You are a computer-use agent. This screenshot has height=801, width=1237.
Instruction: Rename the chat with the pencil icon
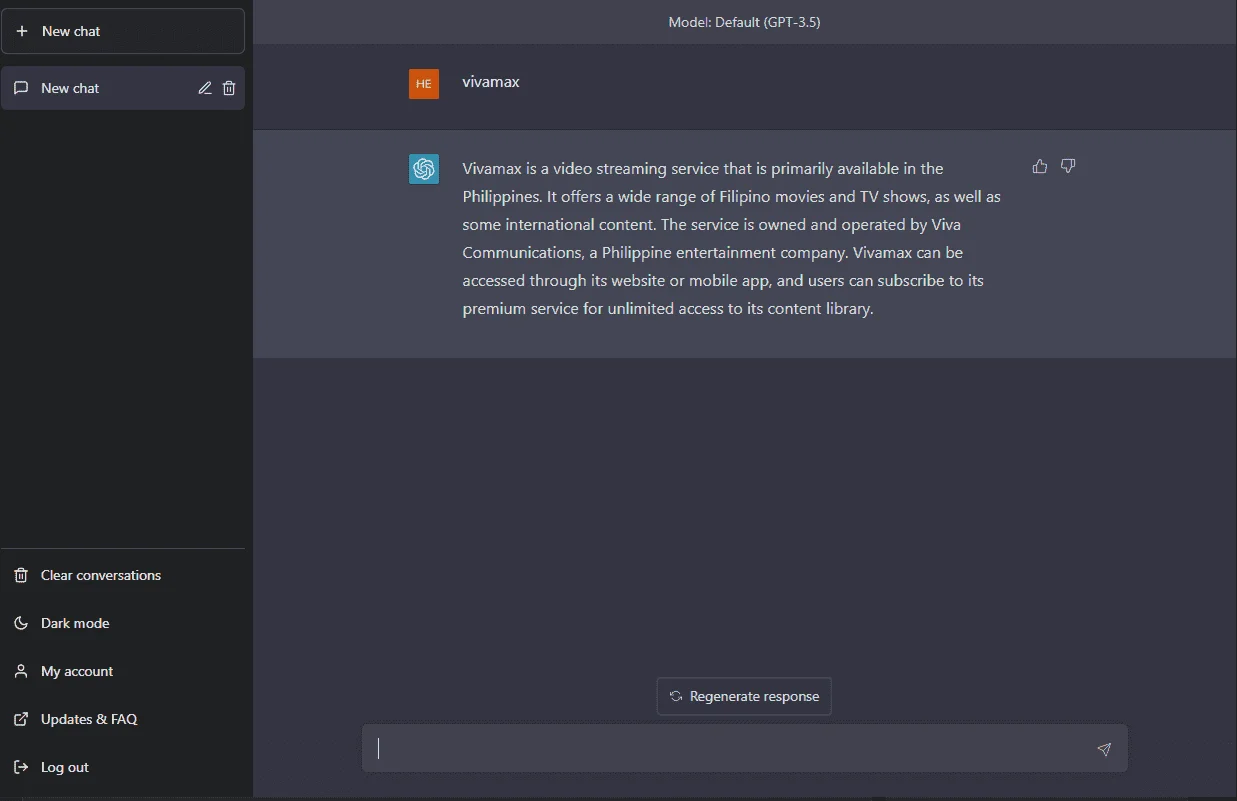[205, 88]
